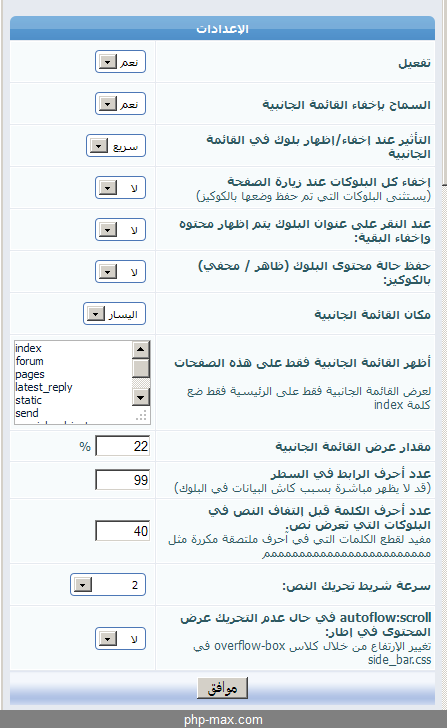
Task: Open the autoflow:scroll dropdown
Action: [120, 639]
